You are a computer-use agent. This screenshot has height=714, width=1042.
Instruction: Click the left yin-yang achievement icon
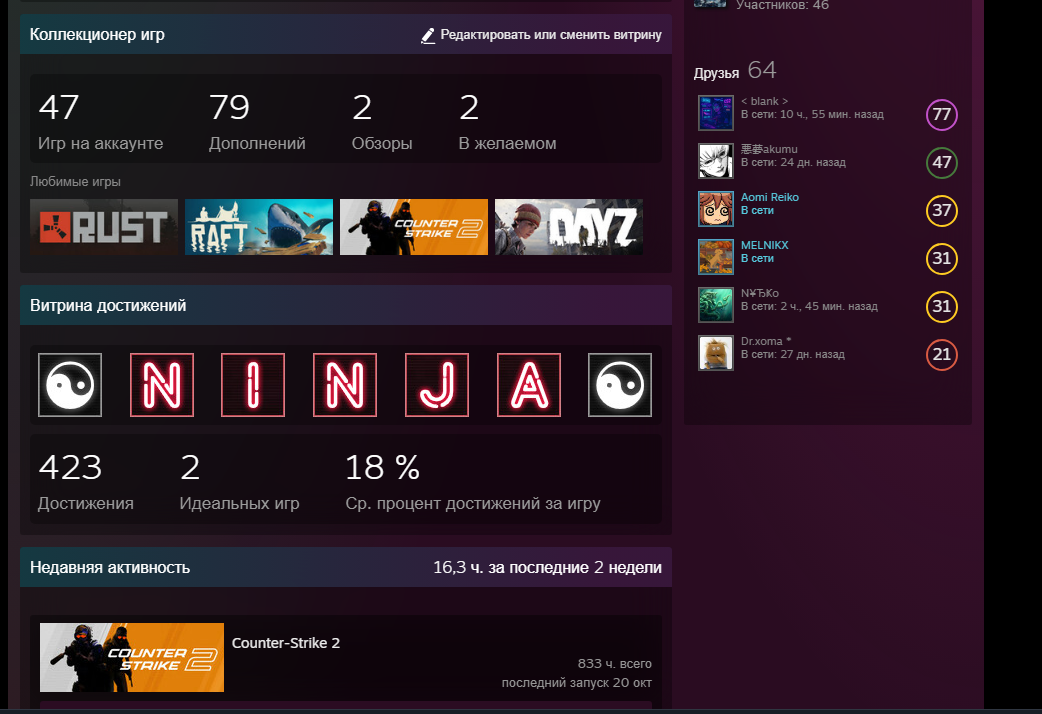coord(70,385)
